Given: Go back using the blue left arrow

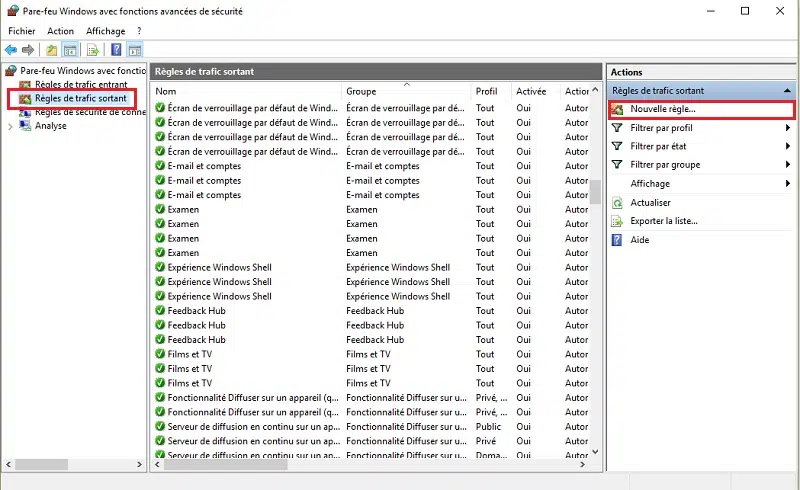Looking at the screenshot, I should click(x=11, y=50).
